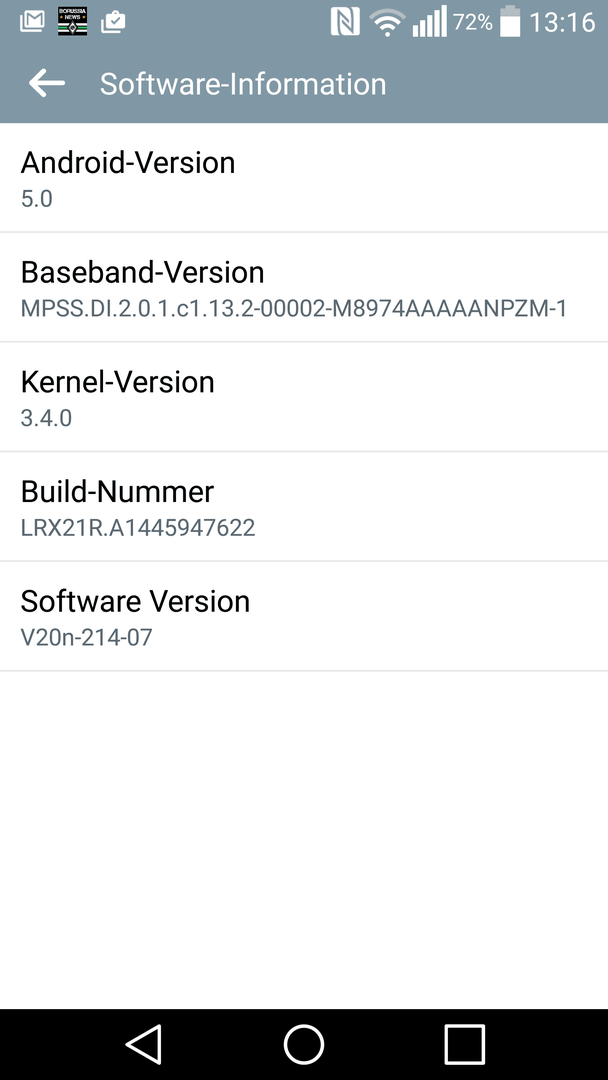Tap the mobile signal bars icon

(x=430, y=21)
